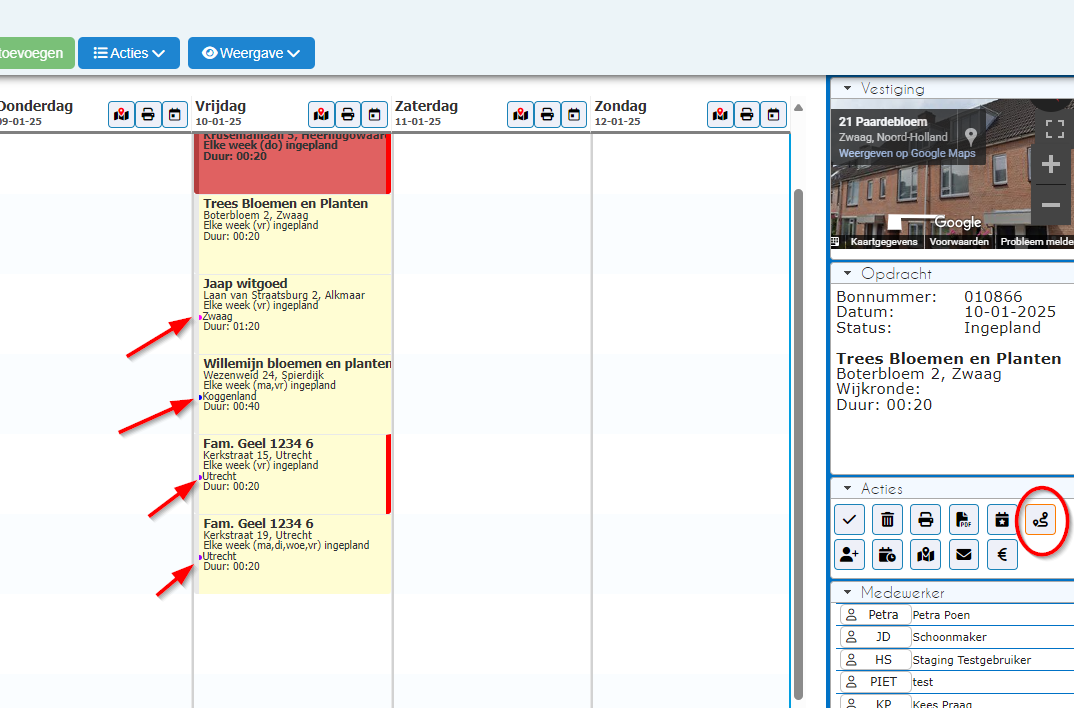Select employee JD Schoonmaker
1074x708 pixels.
[955, 637]
